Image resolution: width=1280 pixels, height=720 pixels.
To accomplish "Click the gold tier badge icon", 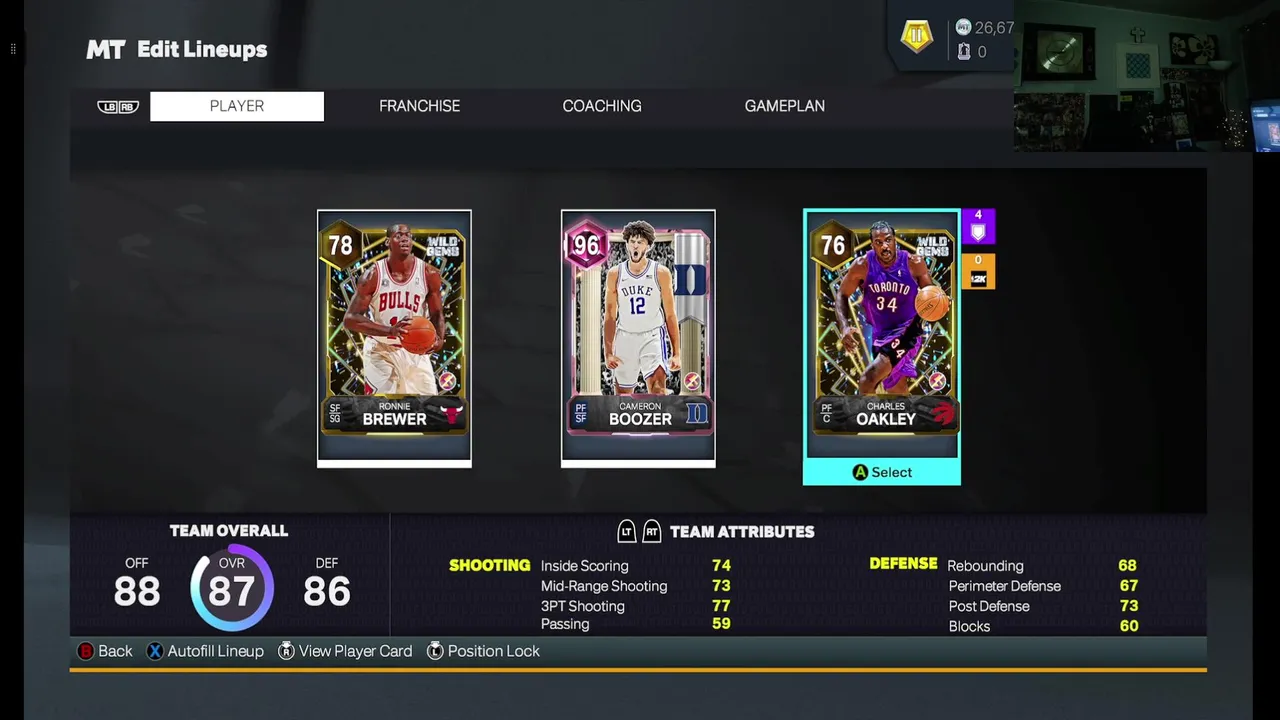I will coord(916,36).
